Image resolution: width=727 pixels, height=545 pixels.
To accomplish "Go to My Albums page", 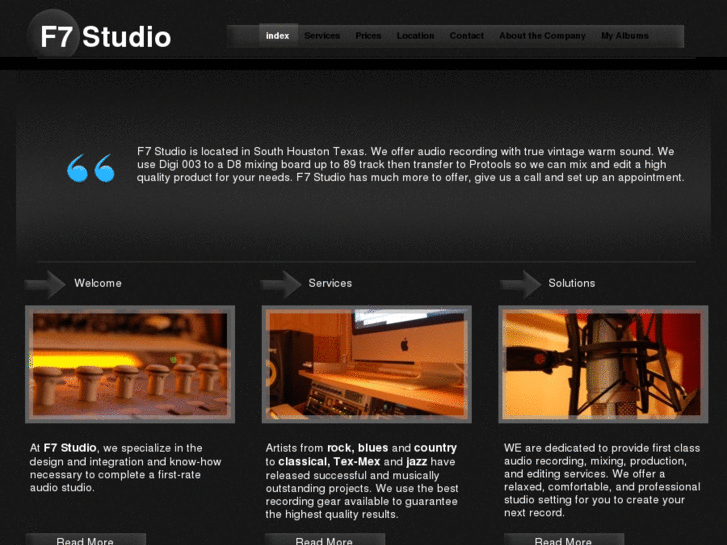I will 625,36.
